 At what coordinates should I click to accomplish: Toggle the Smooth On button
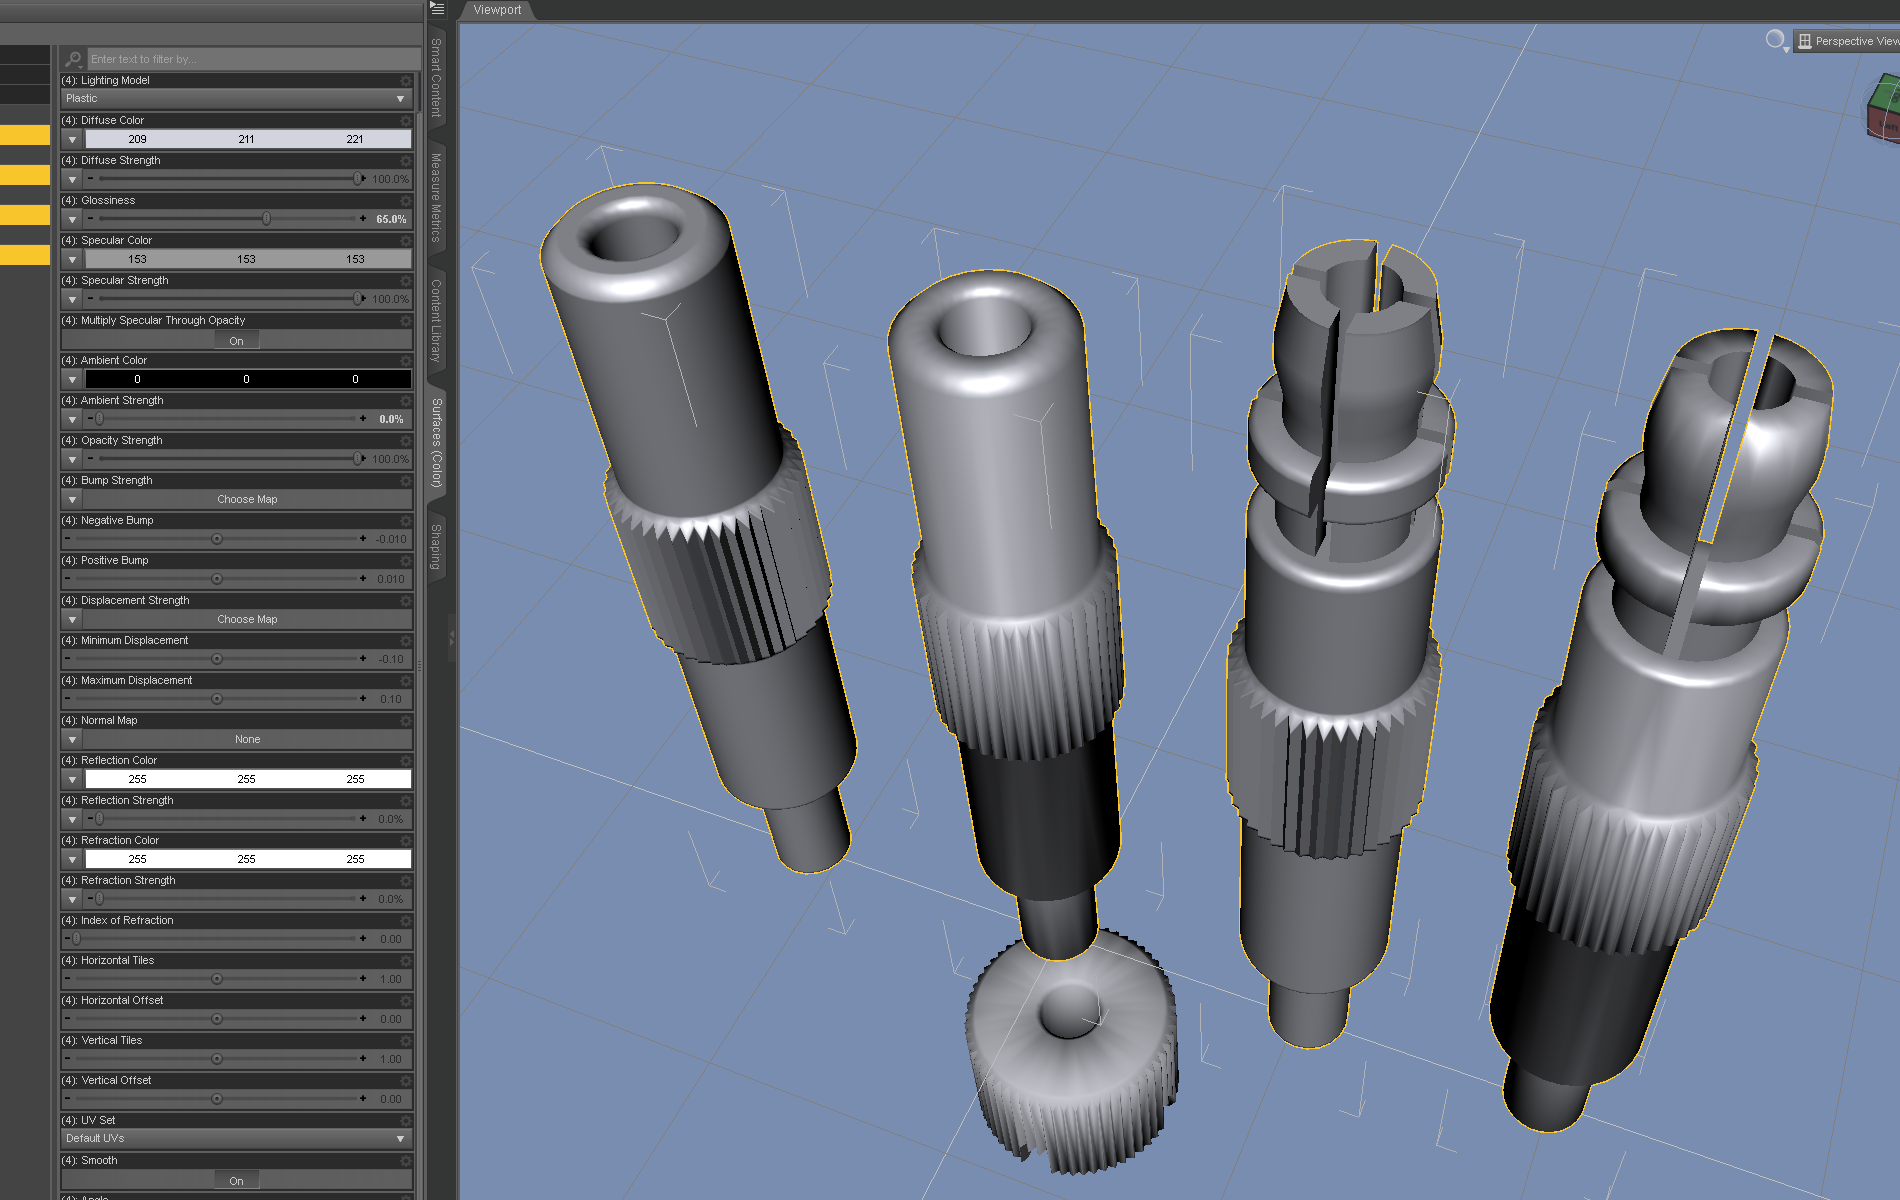click(x=236, y=1180)
